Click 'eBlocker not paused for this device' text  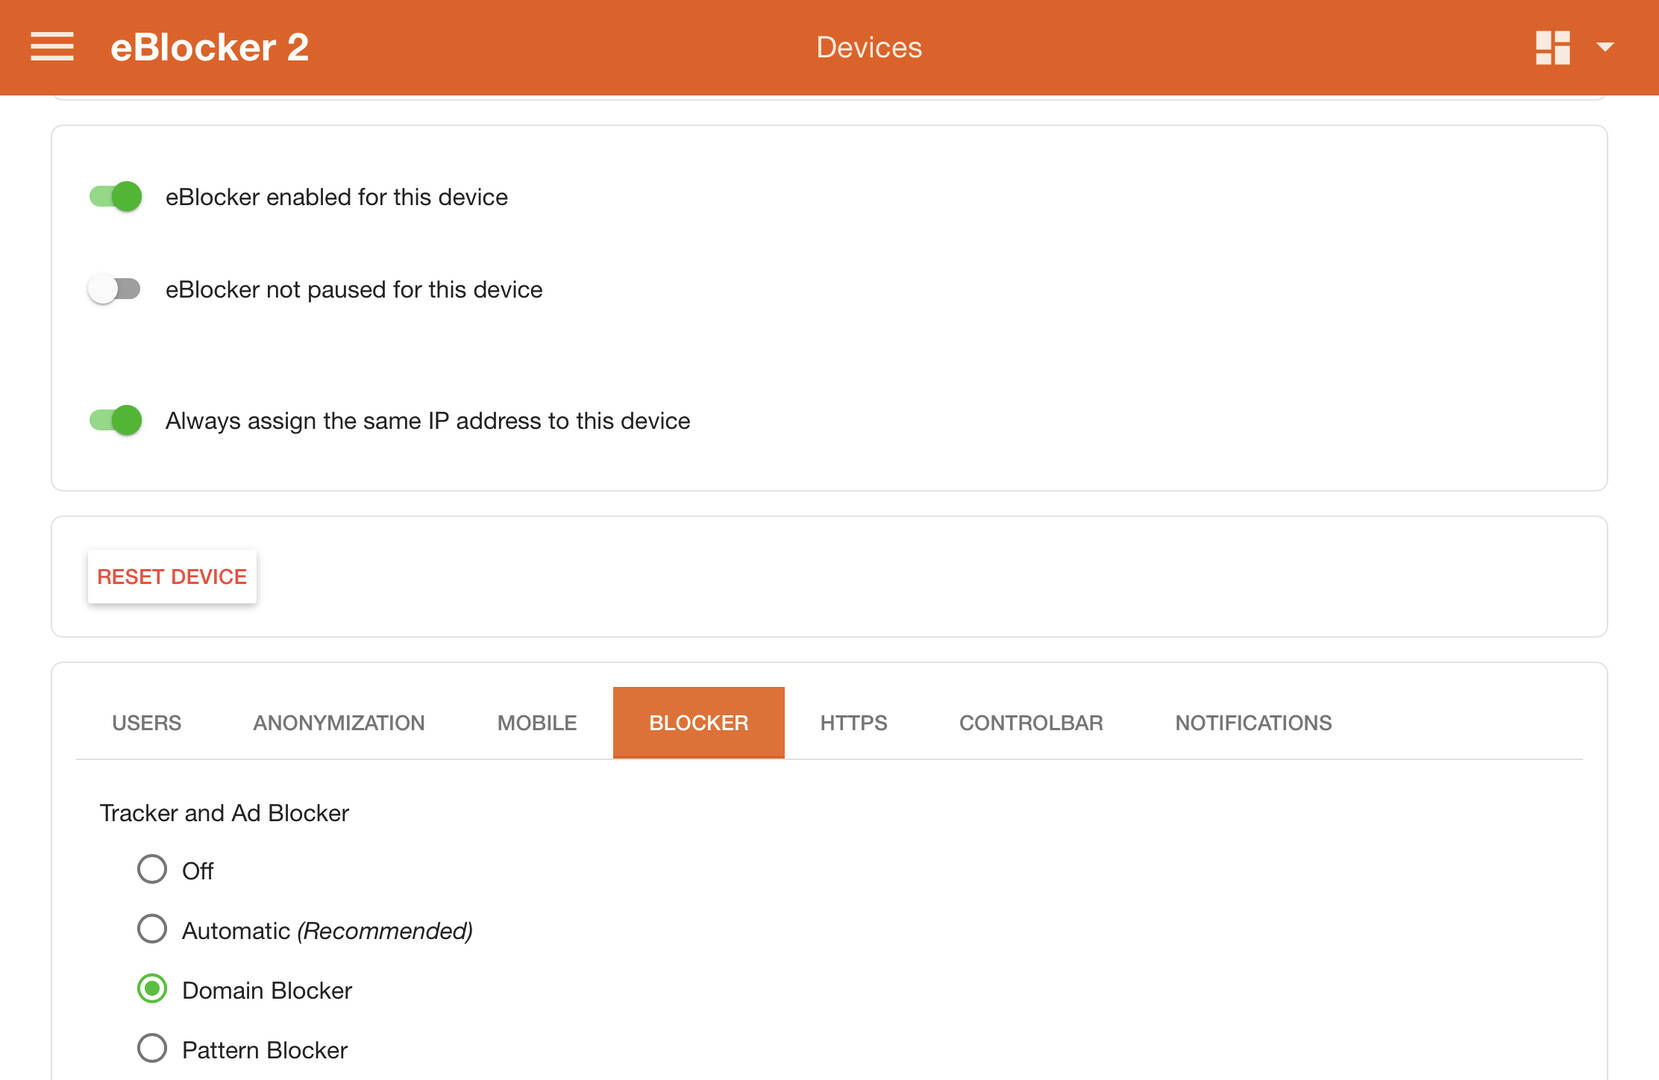[354, 289]
